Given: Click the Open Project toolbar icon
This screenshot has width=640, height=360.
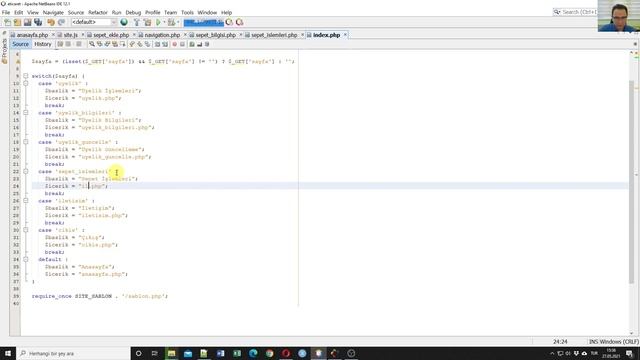Looking at the screenshot, I should click(27, 22).
